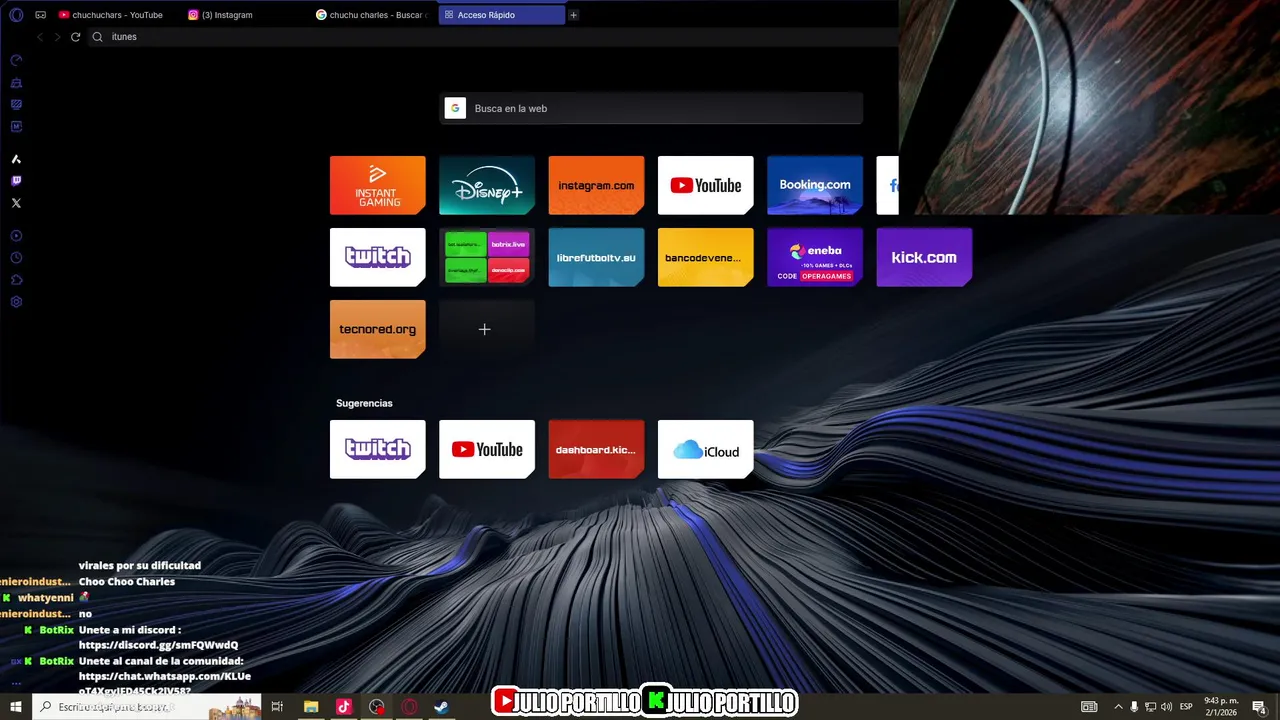Open the Opera GX main menu logo
The image size is (1280, 720).
tap(16, 15)
